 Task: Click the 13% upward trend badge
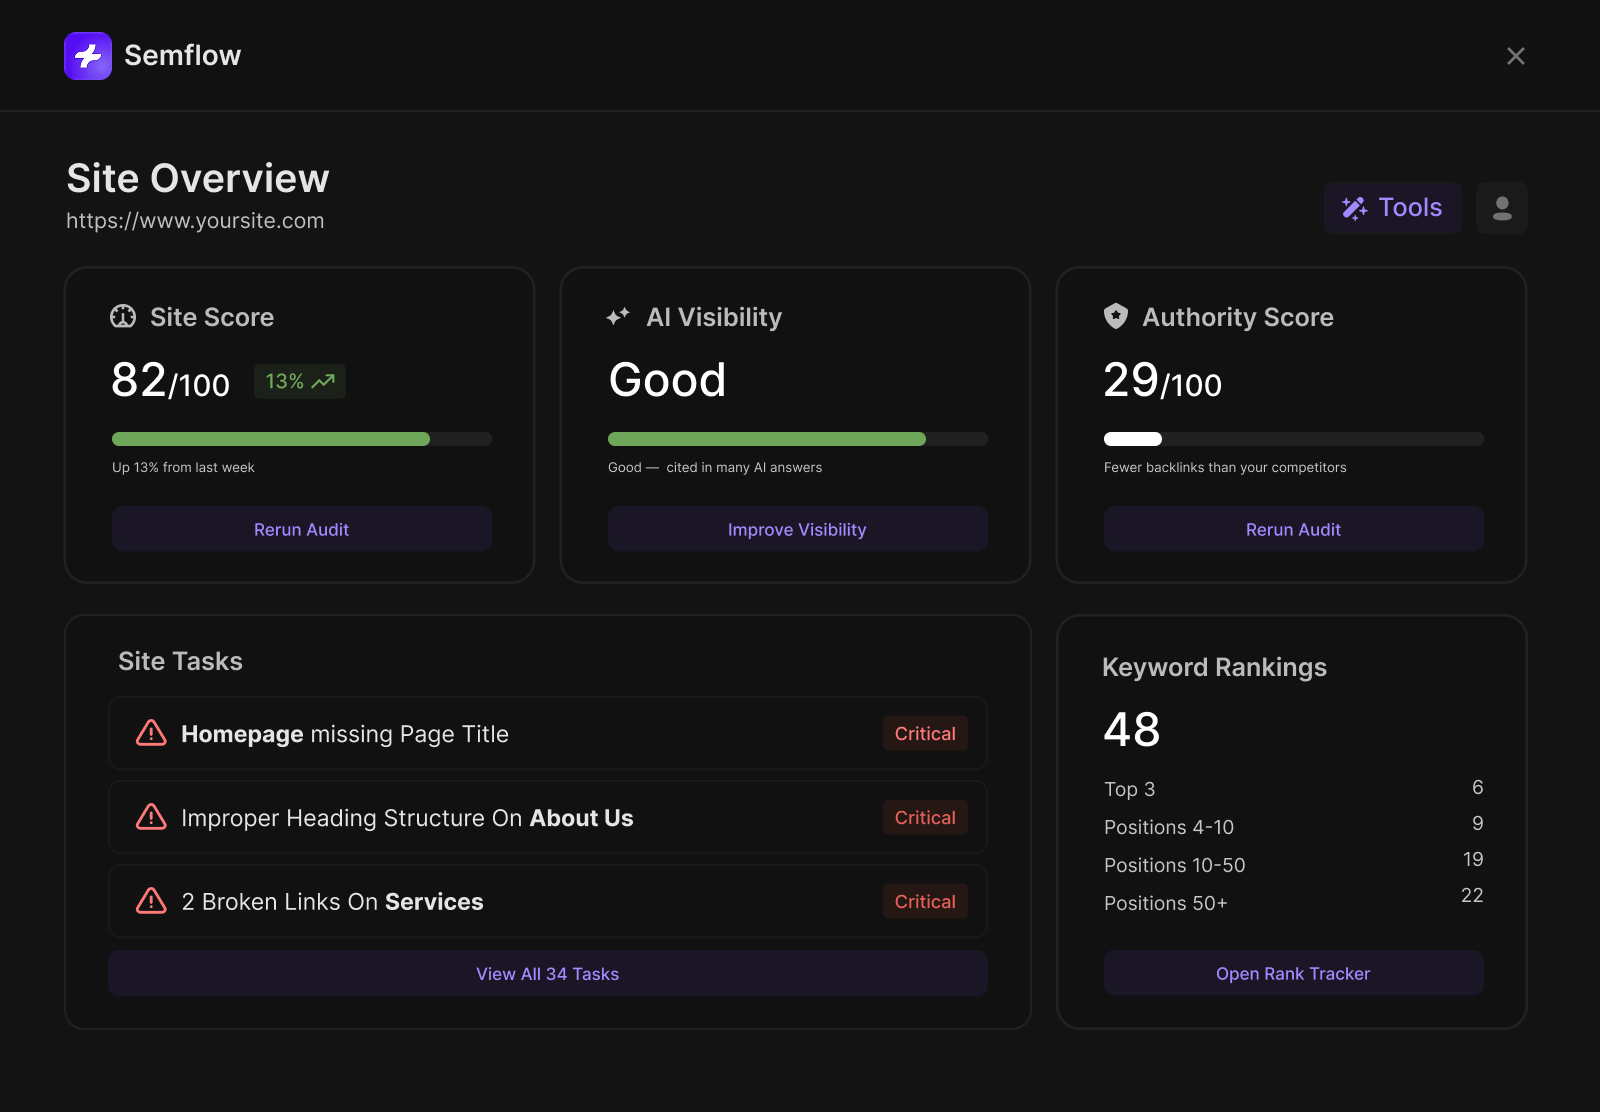point(300,381)
